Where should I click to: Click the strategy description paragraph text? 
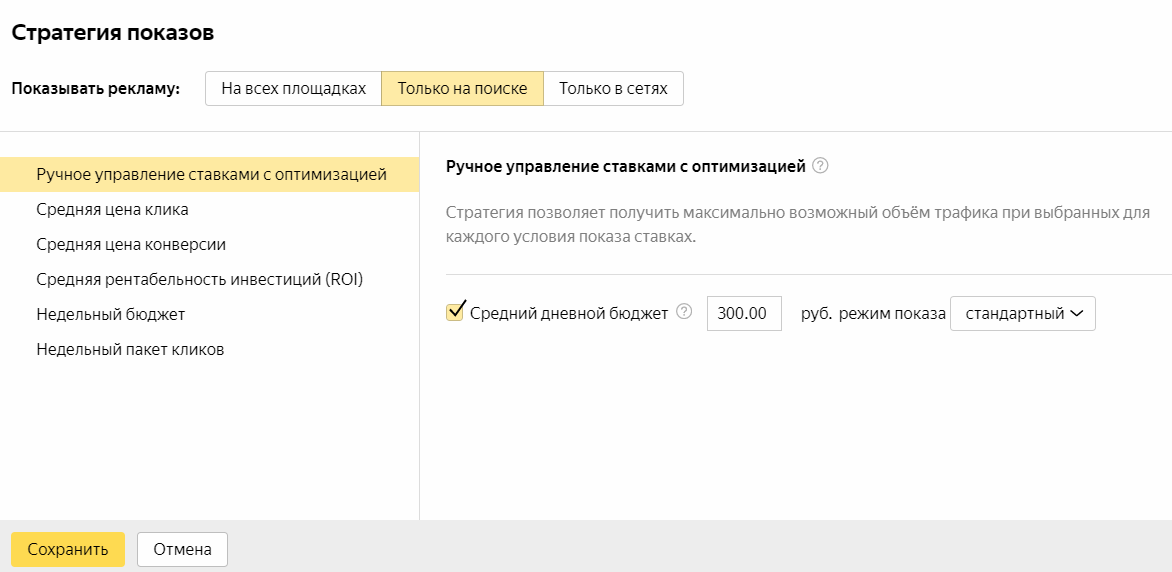click(798, 224)
